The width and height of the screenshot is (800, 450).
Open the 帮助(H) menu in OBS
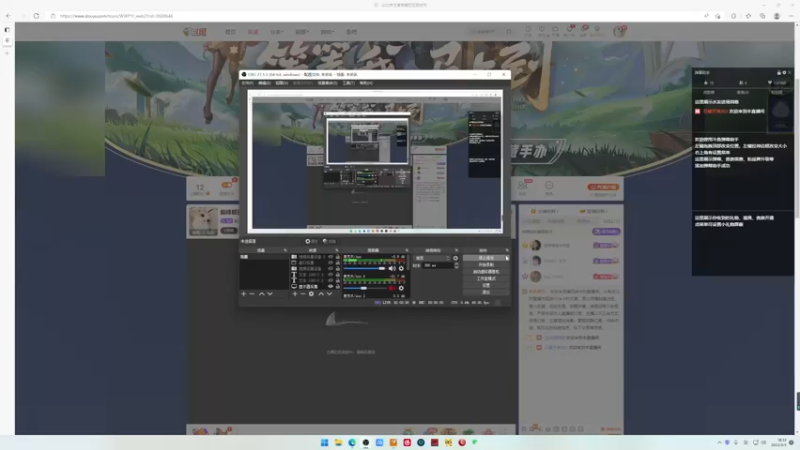tap(366, 83)
